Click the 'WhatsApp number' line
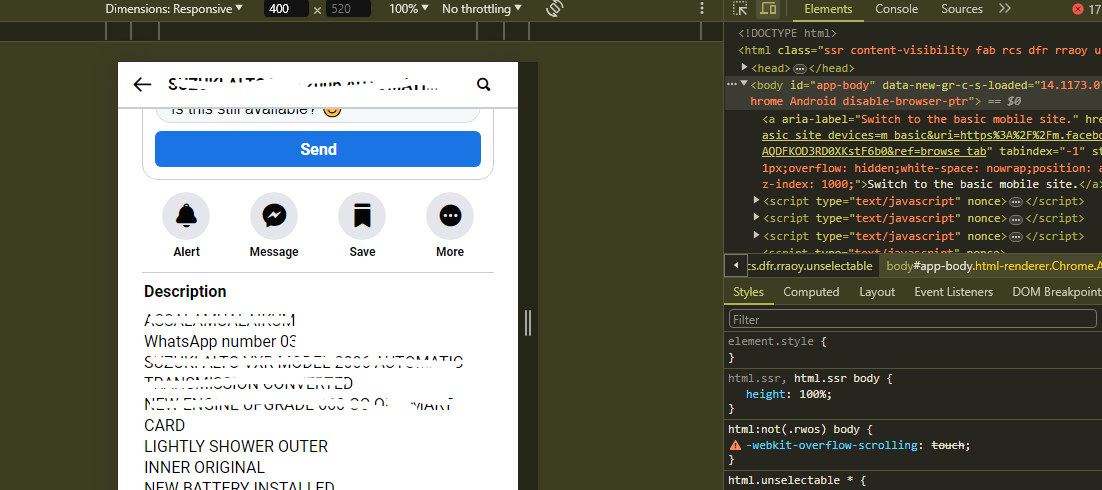This screenshot has width=1102, height=490. pyautogui.click(x=218, y=342)
